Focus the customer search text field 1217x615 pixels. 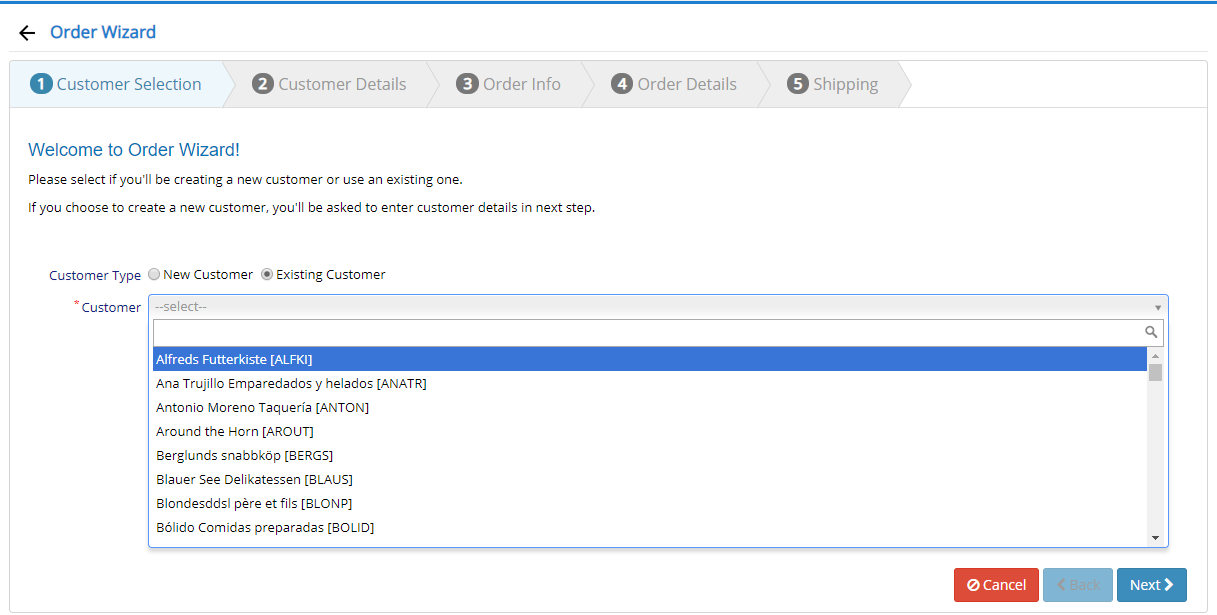[x=647, y=332]
